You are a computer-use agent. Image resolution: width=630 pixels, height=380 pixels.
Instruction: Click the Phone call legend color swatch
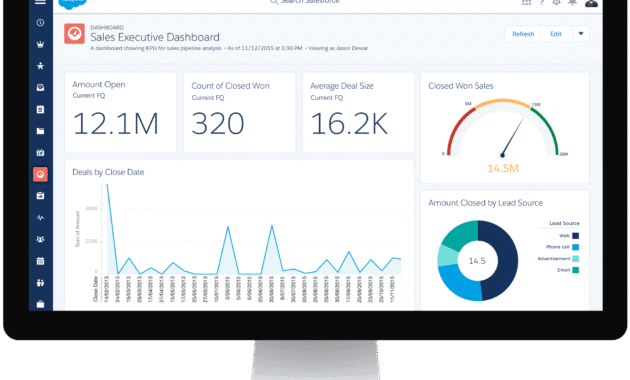point(575,247)
